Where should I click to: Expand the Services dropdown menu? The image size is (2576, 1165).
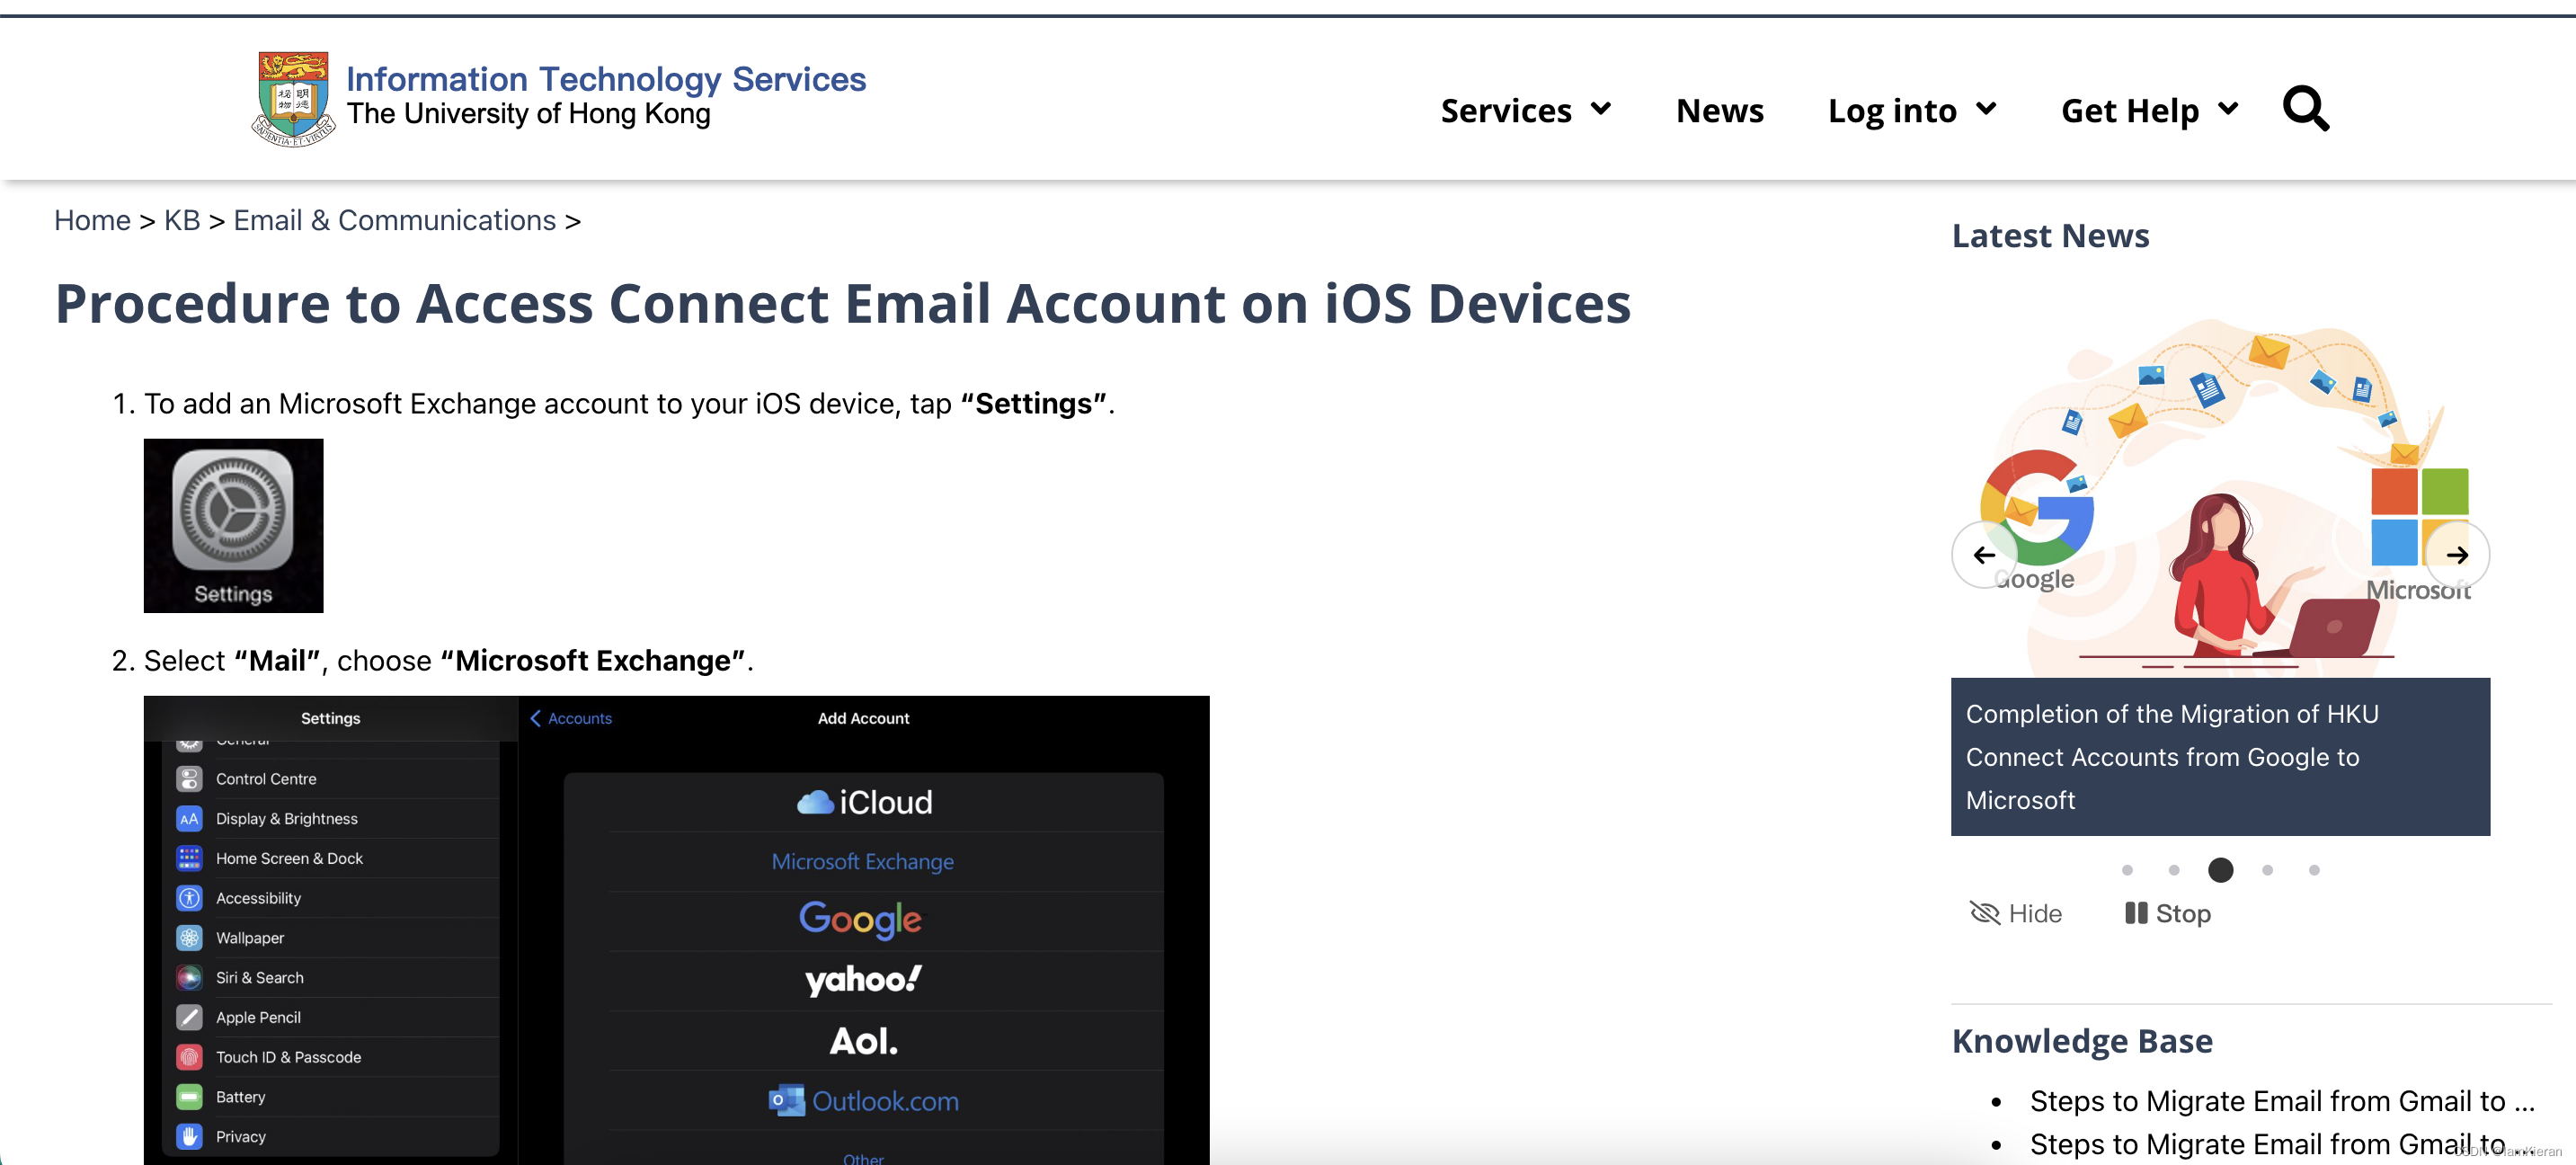1525,110
